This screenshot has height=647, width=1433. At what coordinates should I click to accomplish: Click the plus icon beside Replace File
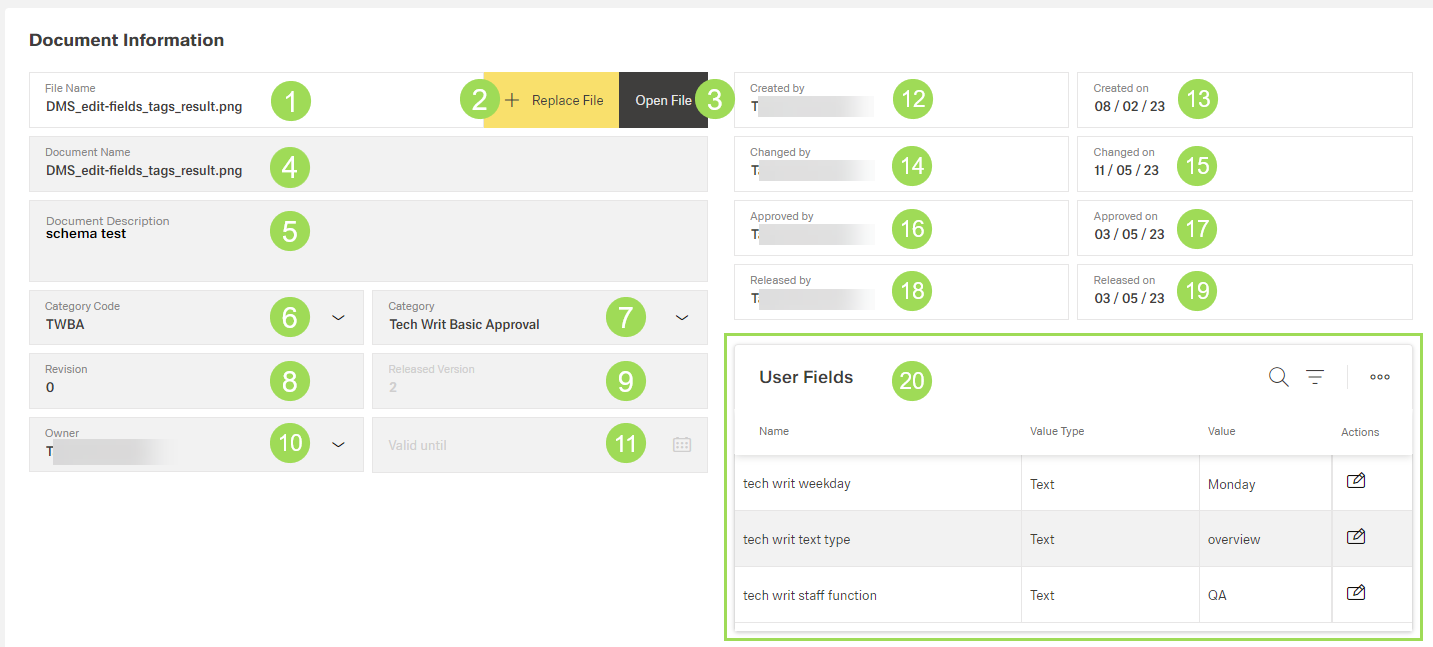[512, 100]
